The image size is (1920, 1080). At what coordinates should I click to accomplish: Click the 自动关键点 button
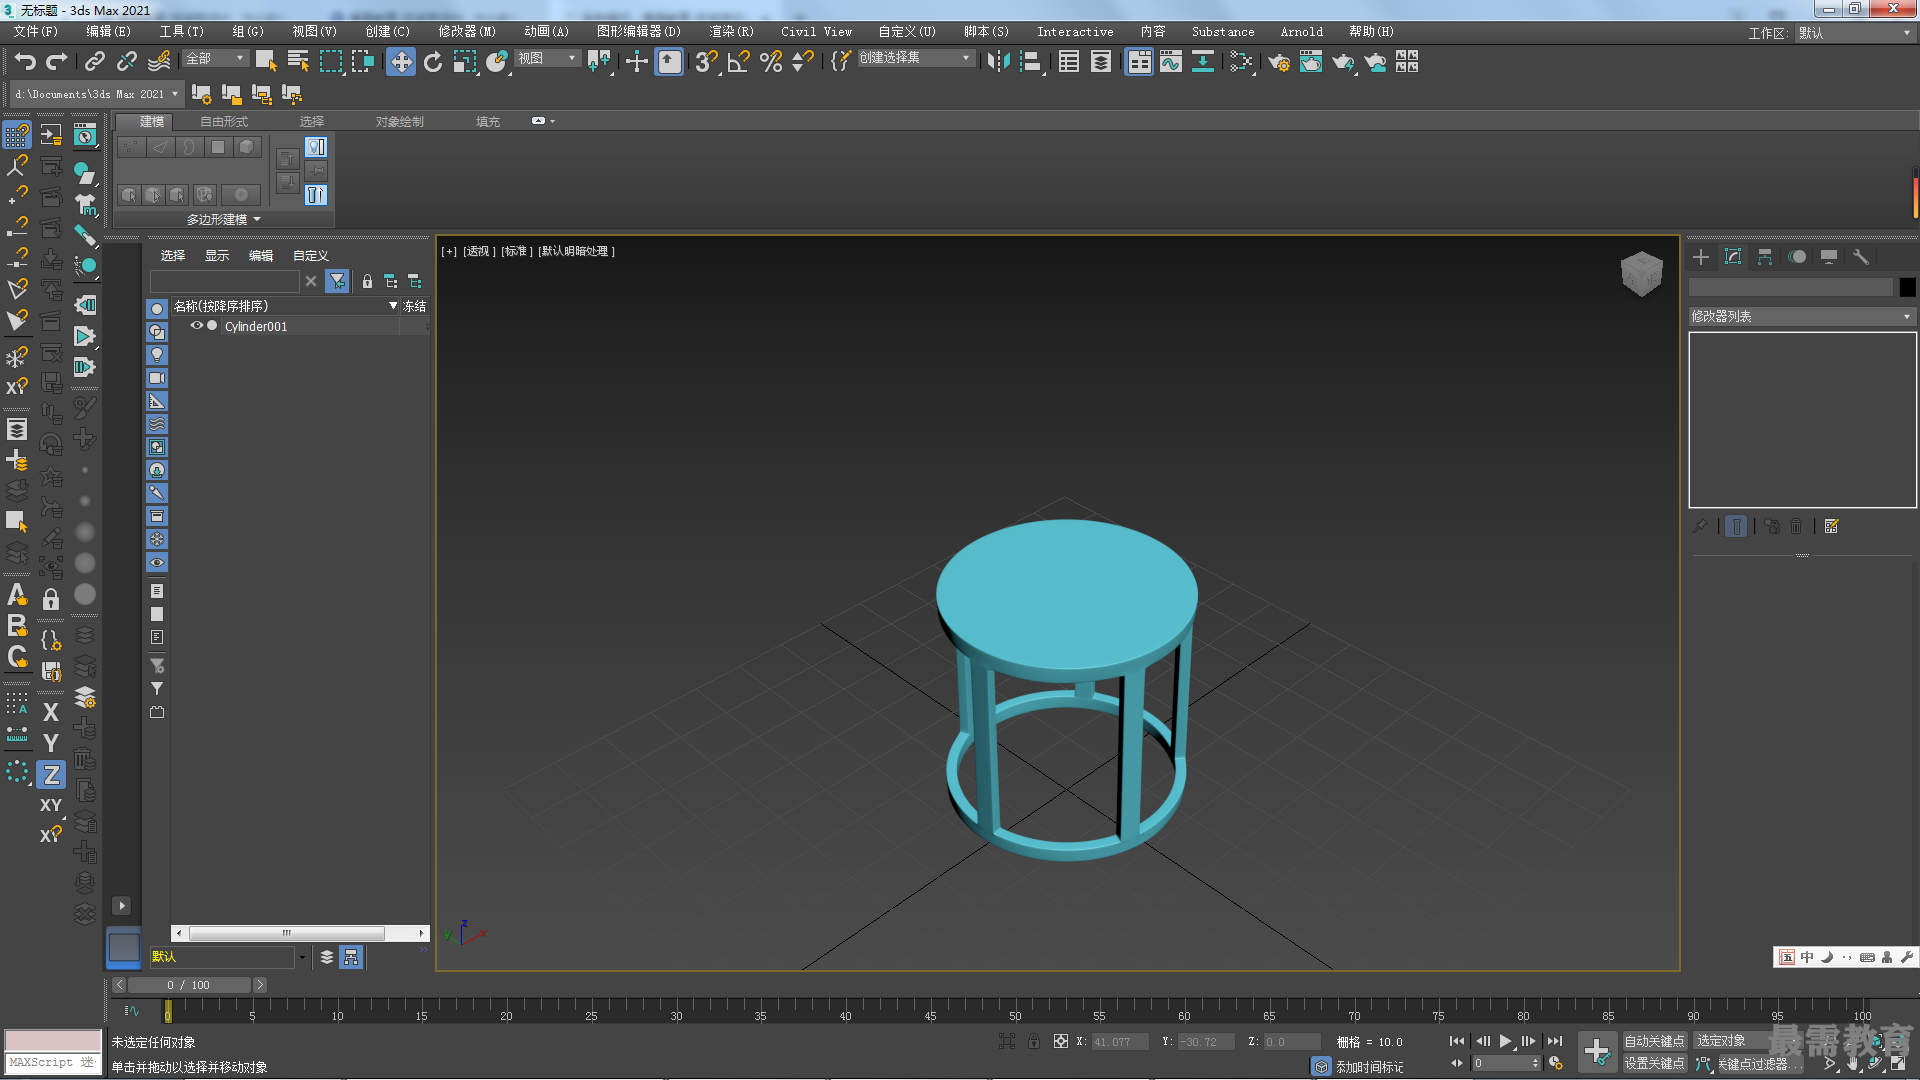pyautogui.click(x=1654, y=1041)
